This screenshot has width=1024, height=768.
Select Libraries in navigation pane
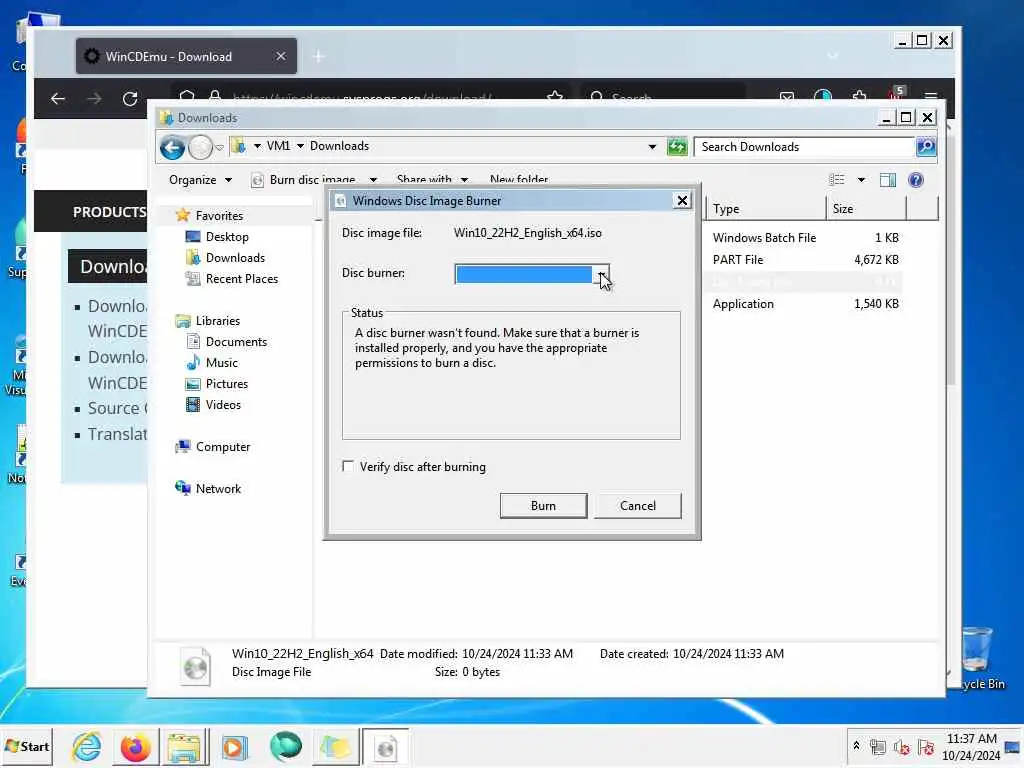click(x=217, y=321)
